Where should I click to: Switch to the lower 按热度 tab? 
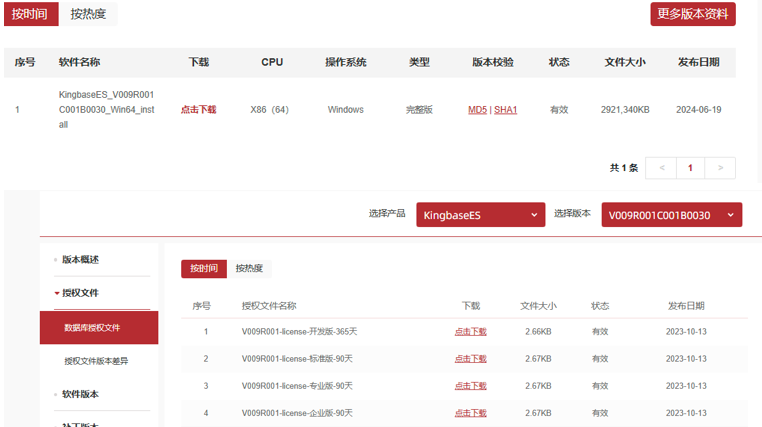[249, 268]
